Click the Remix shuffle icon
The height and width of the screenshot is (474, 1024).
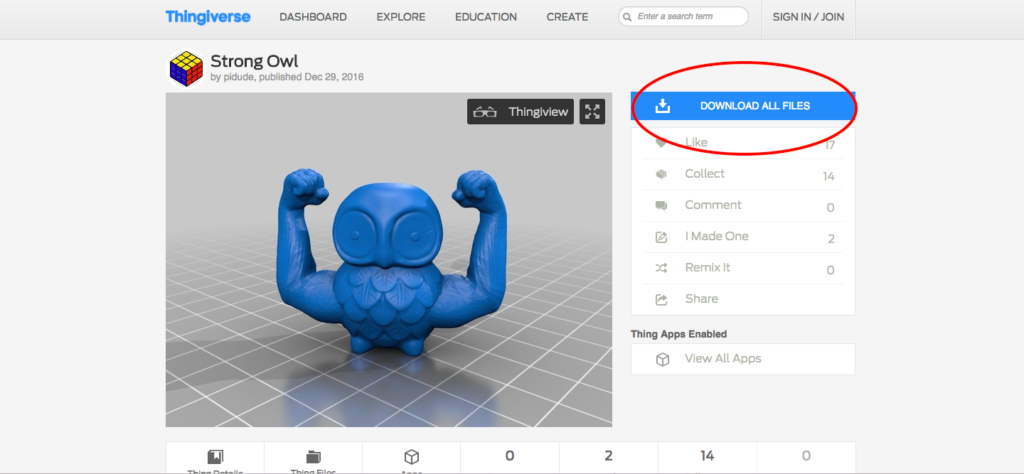pos(661,268)
